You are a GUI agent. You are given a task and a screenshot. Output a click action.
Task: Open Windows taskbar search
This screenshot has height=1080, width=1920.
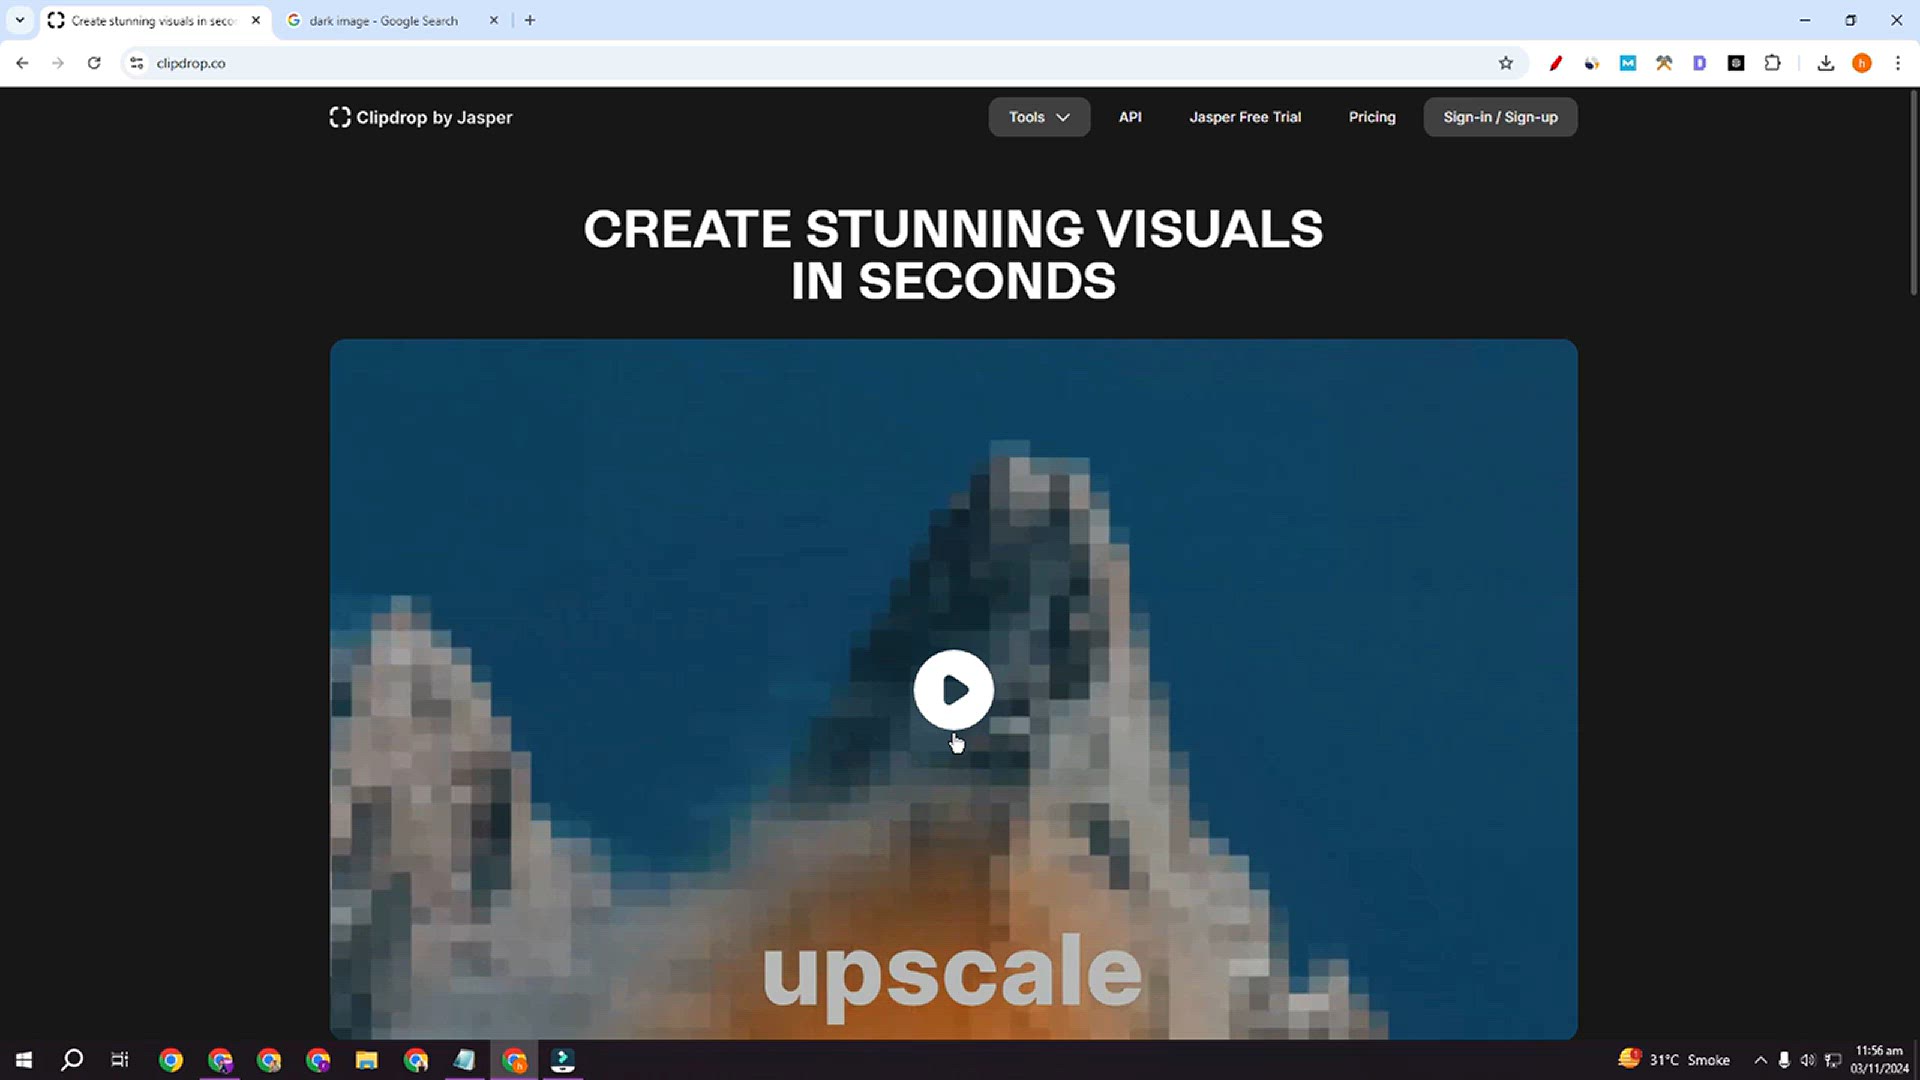pyautogui.click(x=72, y=1060)
